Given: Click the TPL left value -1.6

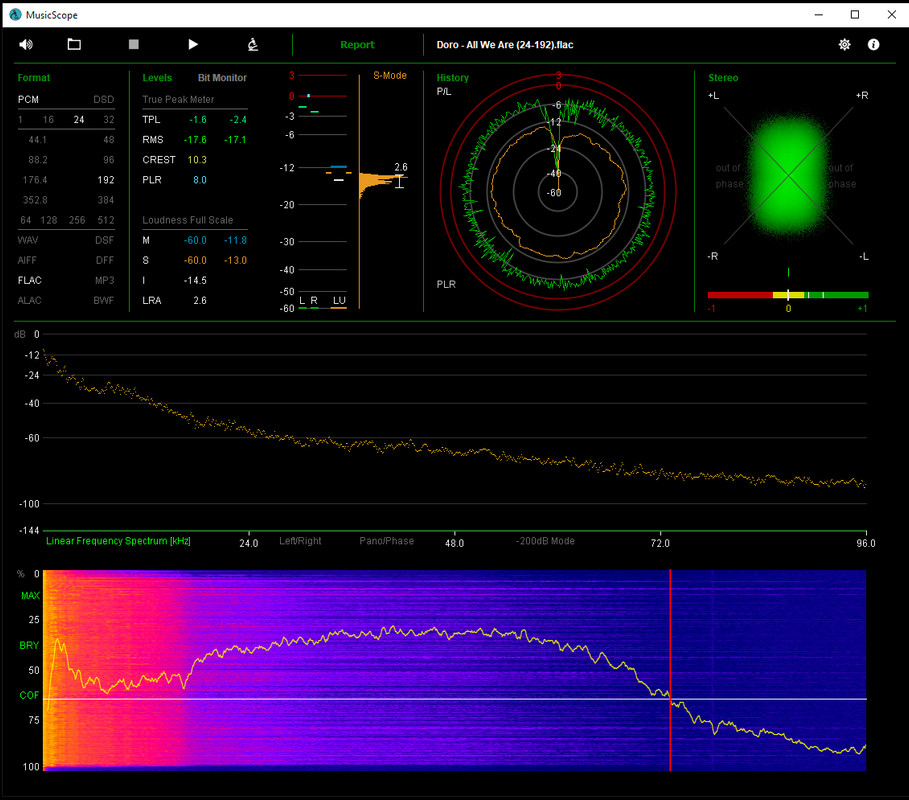Looking at the screenshot, I should pyautogui.click(x=198, y=119).
